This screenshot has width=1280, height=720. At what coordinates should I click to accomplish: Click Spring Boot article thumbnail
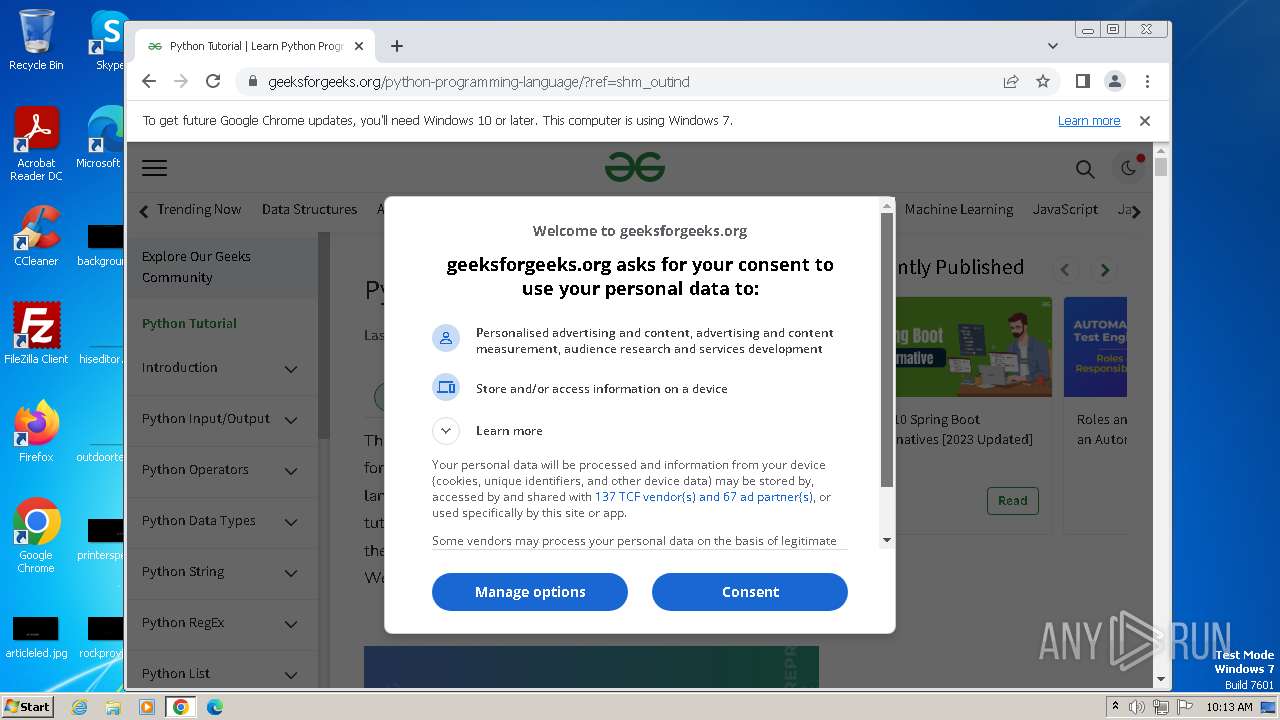click(973, 346)
